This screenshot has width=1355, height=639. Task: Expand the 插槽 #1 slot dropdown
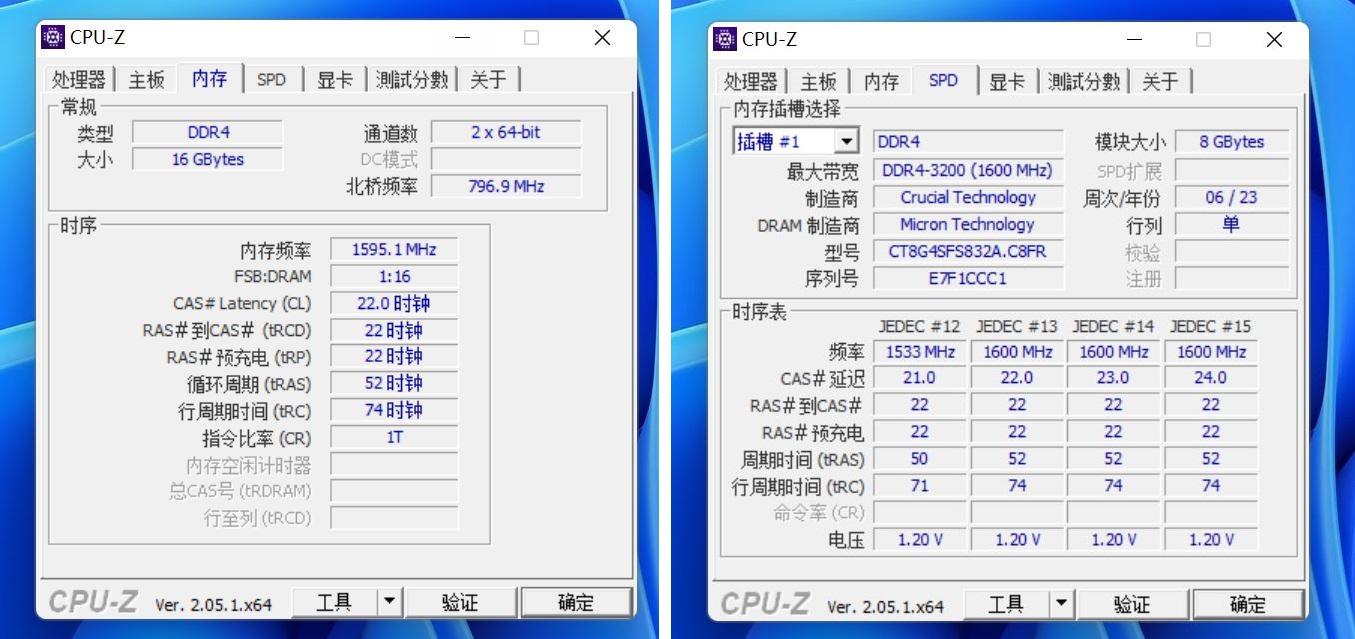(x=847, y=142)
